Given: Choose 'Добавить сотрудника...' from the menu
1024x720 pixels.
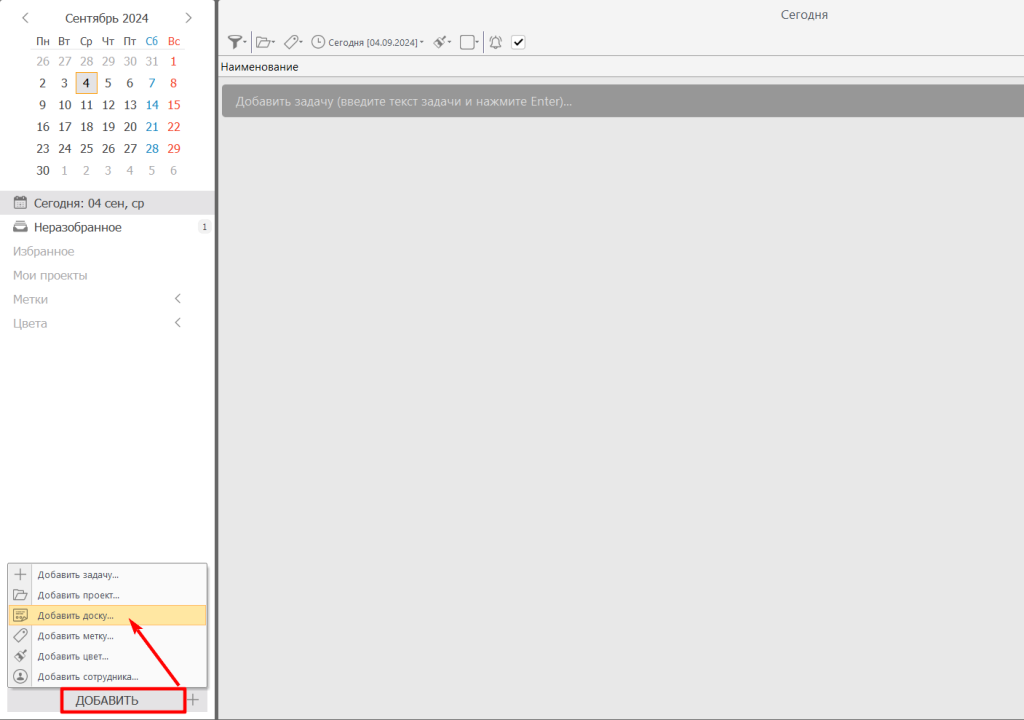Looking at the screenshot, I should (x=108, y=676).
